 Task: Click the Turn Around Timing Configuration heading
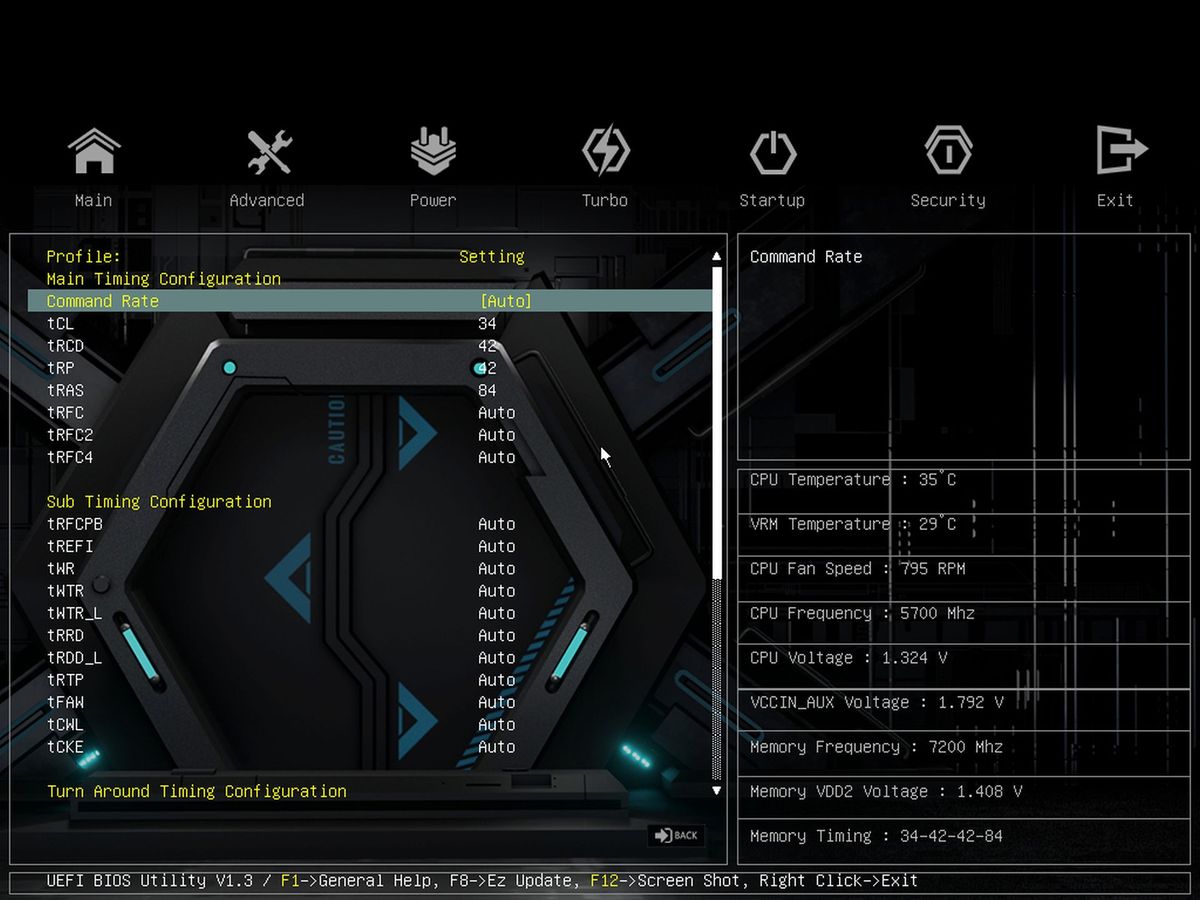point(197,791)
